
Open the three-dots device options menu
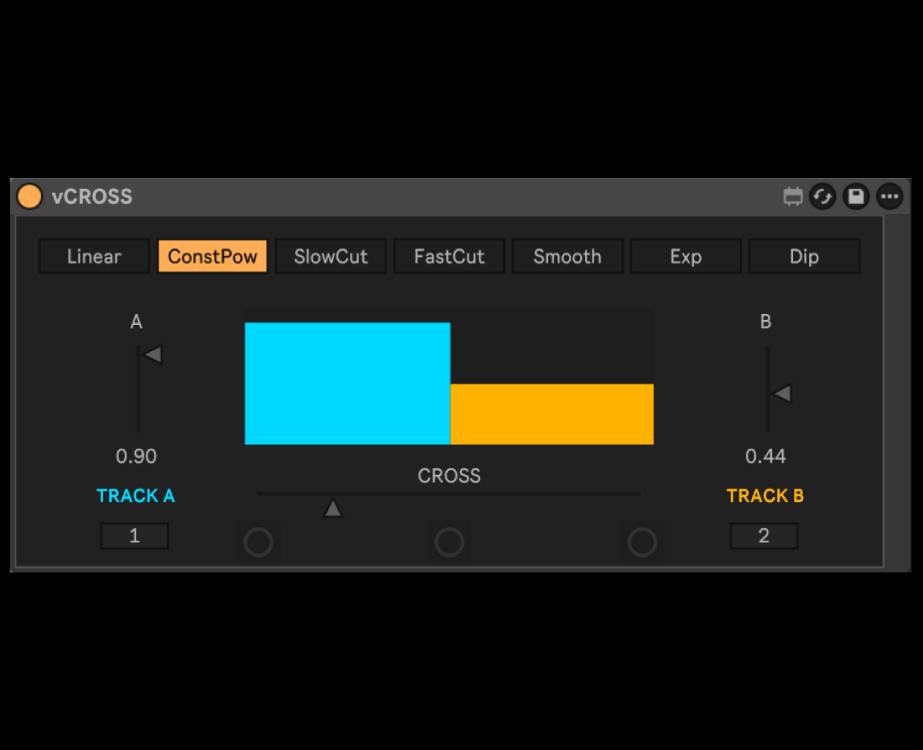click(889, 197)
